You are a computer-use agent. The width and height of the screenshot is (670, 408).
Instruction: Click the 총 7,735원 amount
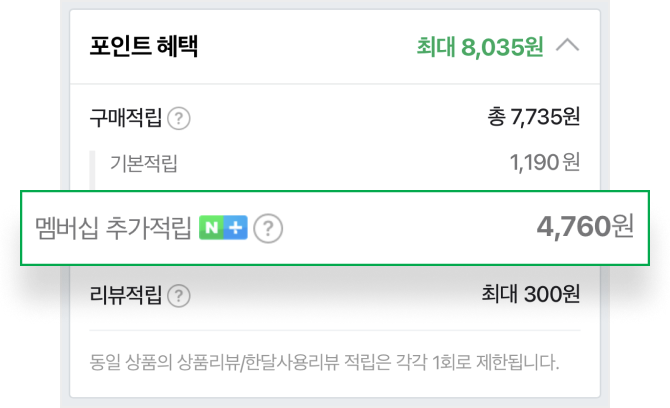(533, 117)
